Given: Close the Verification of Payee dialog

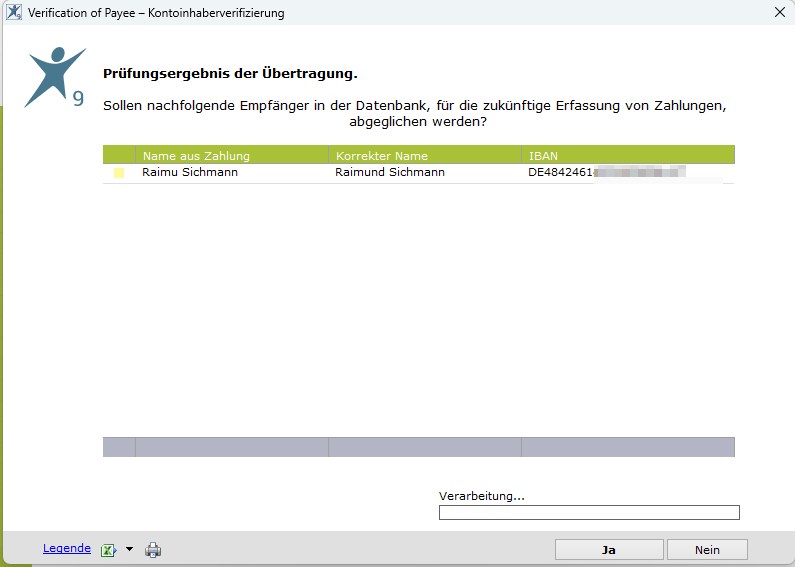Looking at the screenshot, I should [779, 13].
